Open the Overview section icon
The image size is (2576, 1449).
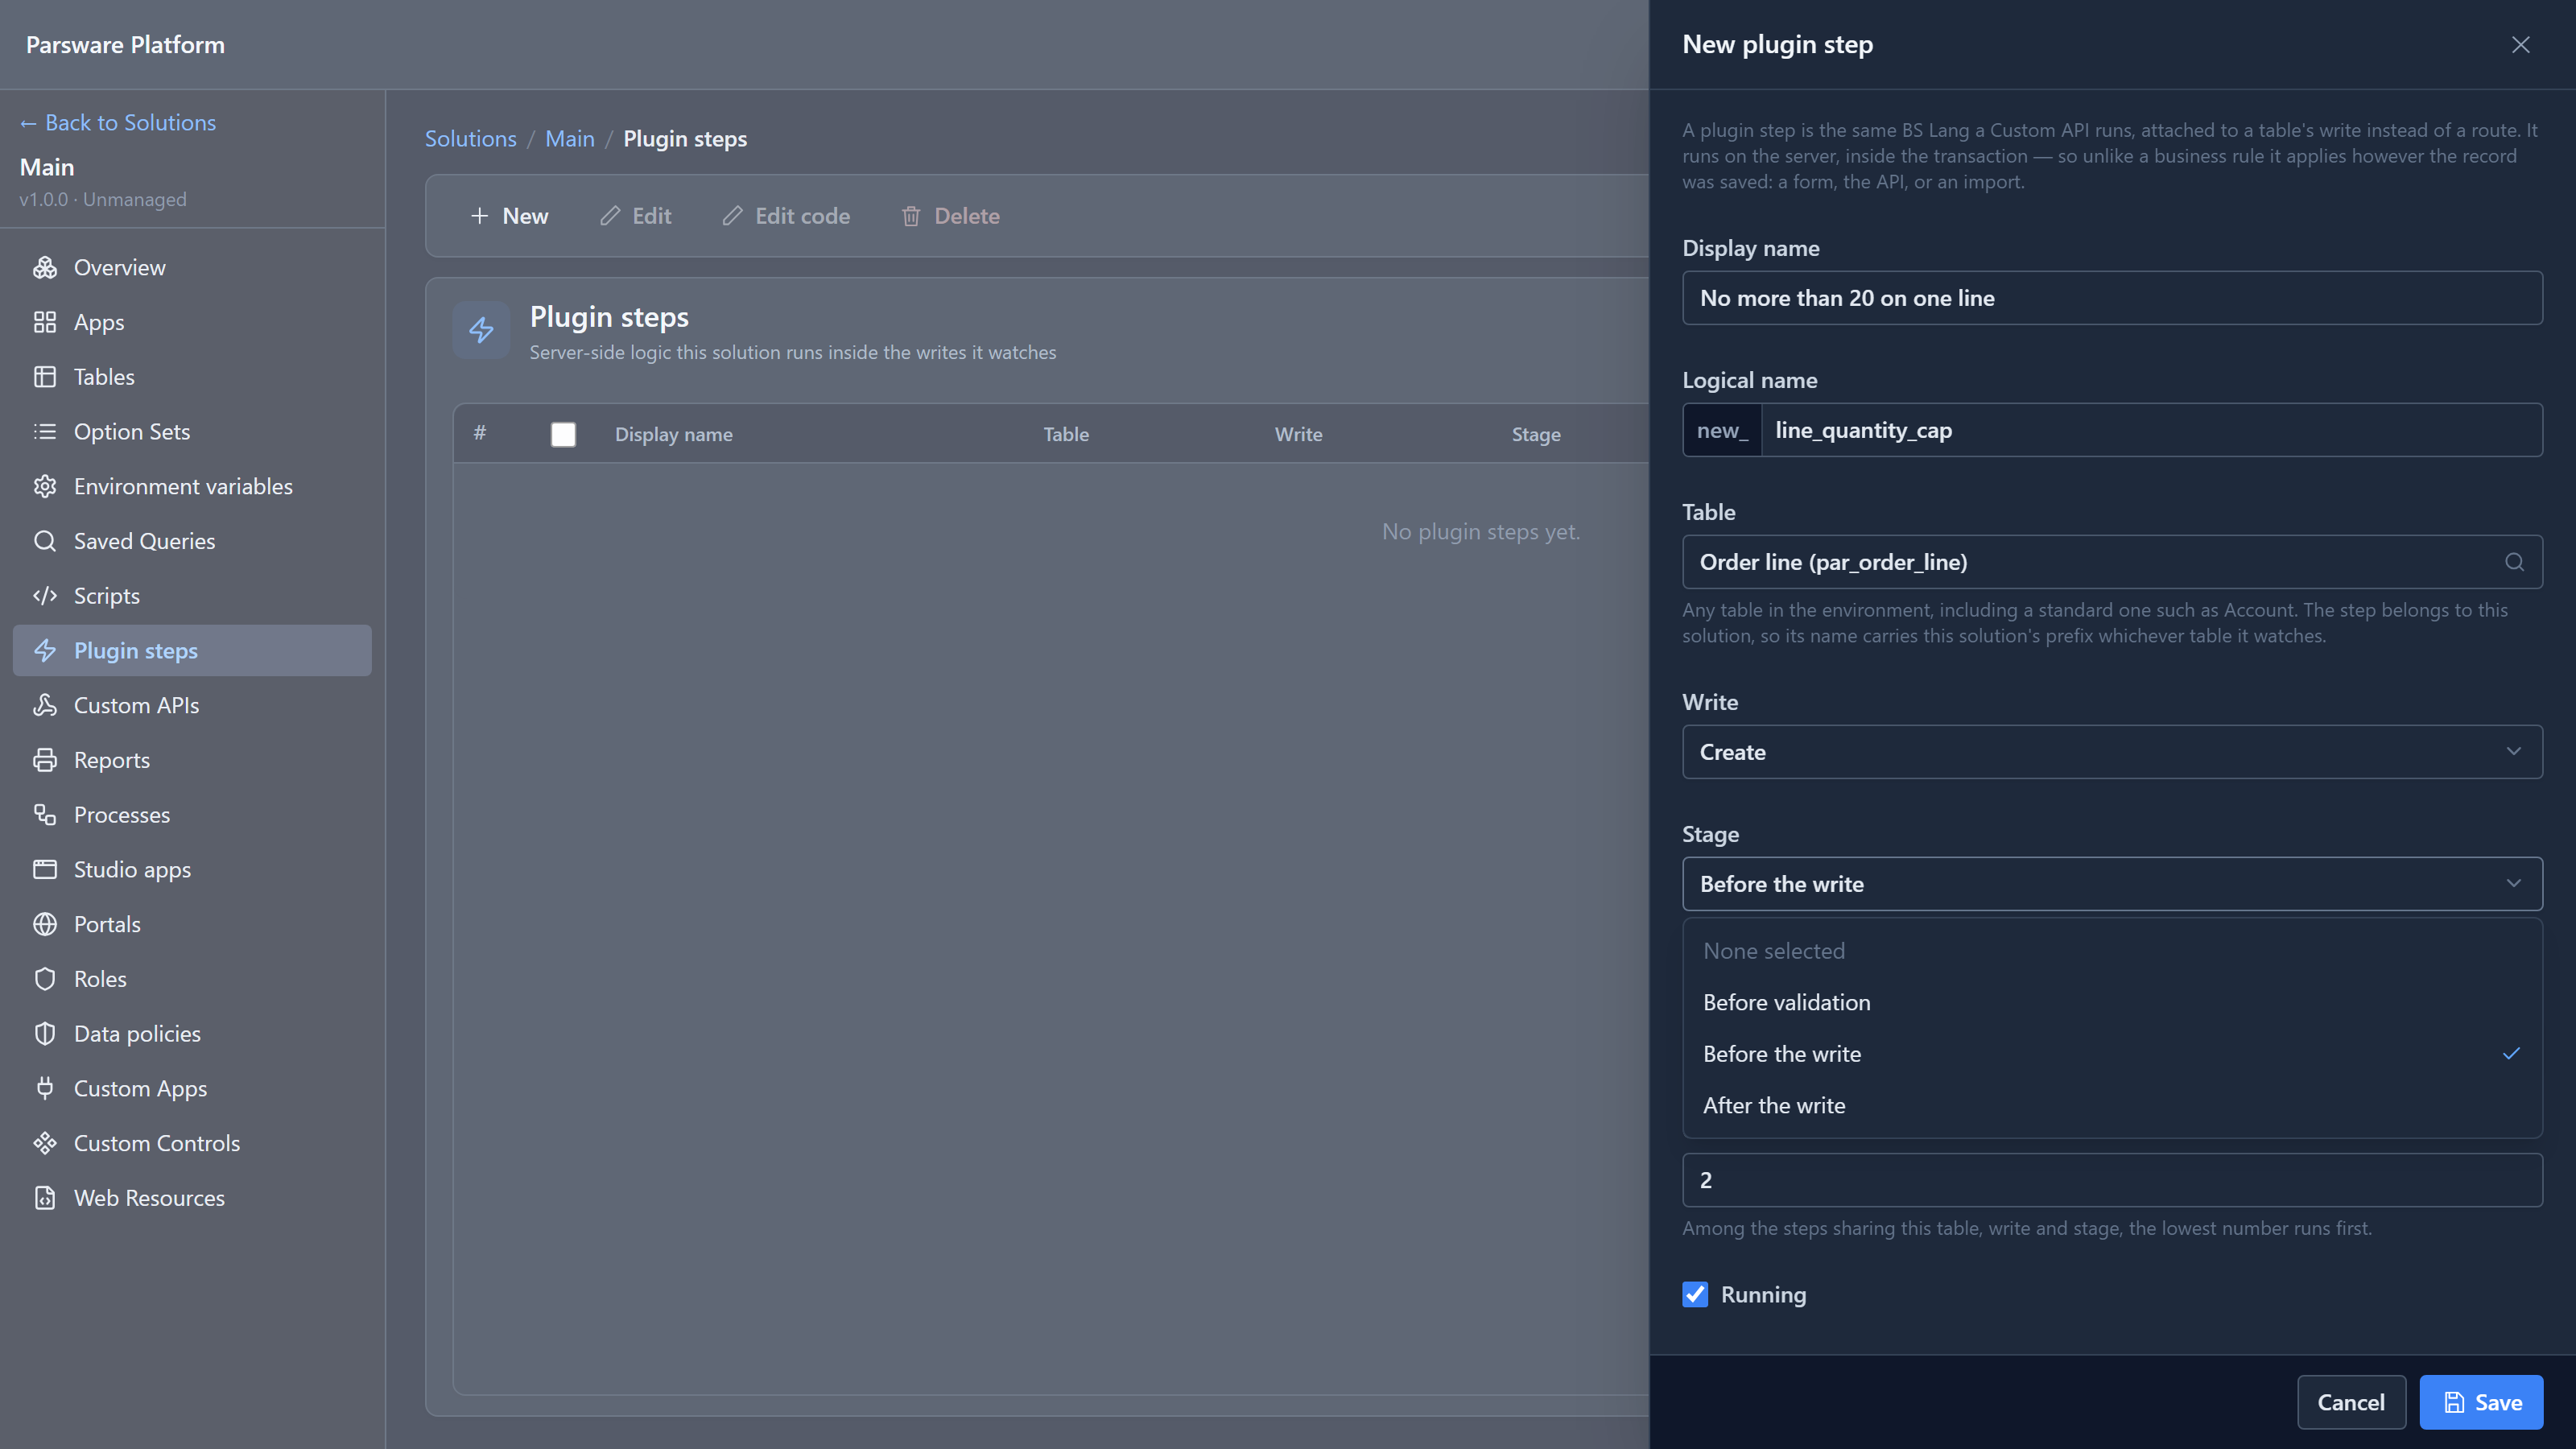tap(45, 267)
